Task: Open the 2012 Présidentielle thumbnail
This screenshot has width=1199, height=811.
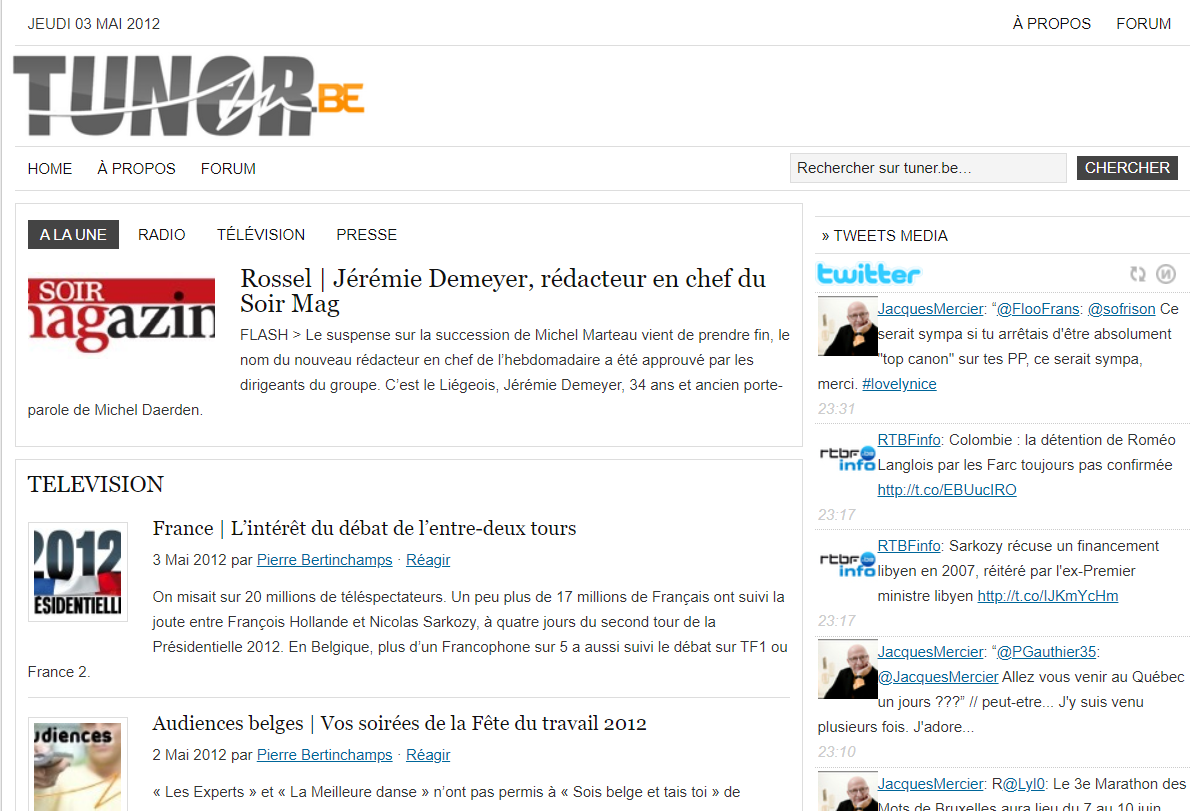Action: (78, 572)
